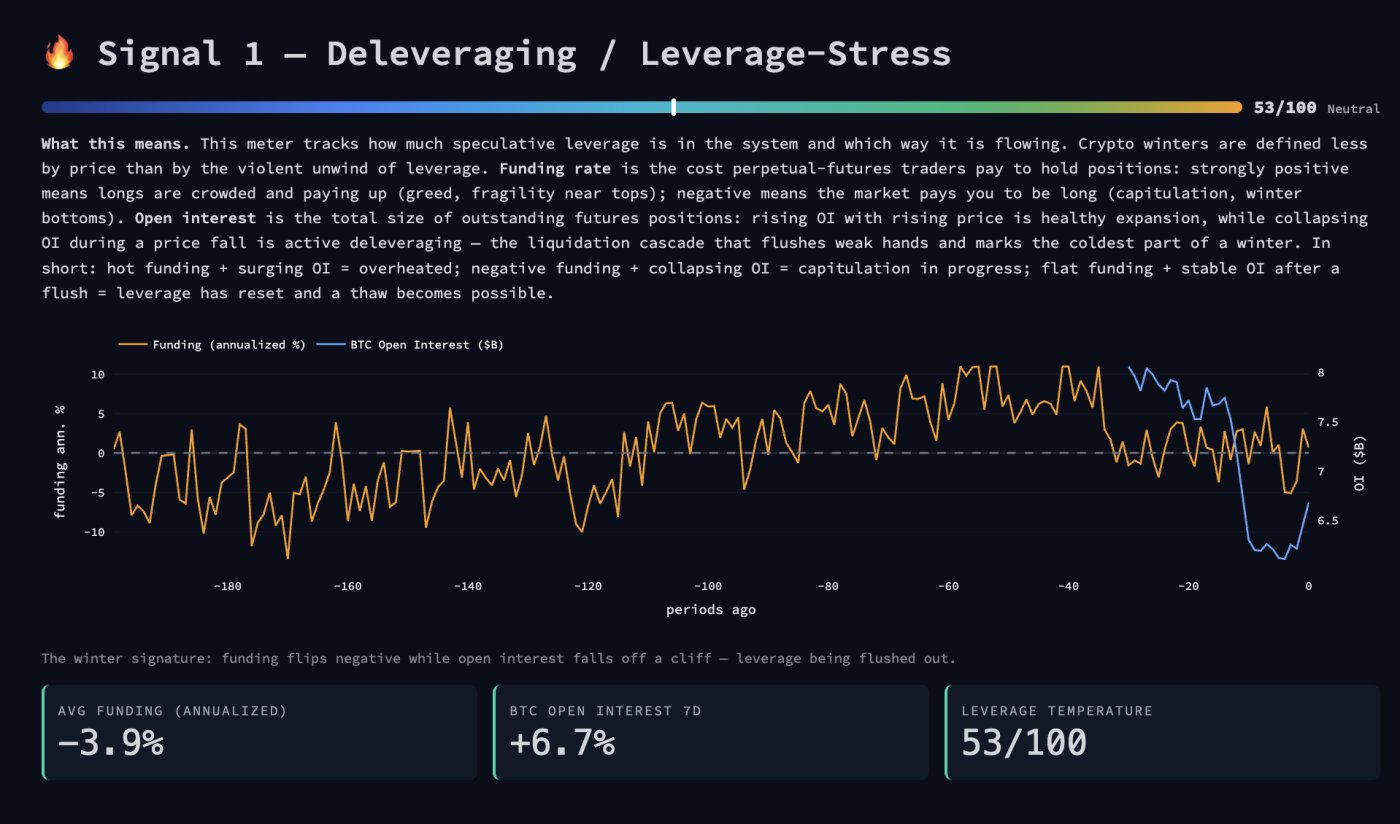Image resolution: width=1400 pixels, height=824 pixels.
Task: Click the left axis tick label -10
Action: tap(94, 532)
